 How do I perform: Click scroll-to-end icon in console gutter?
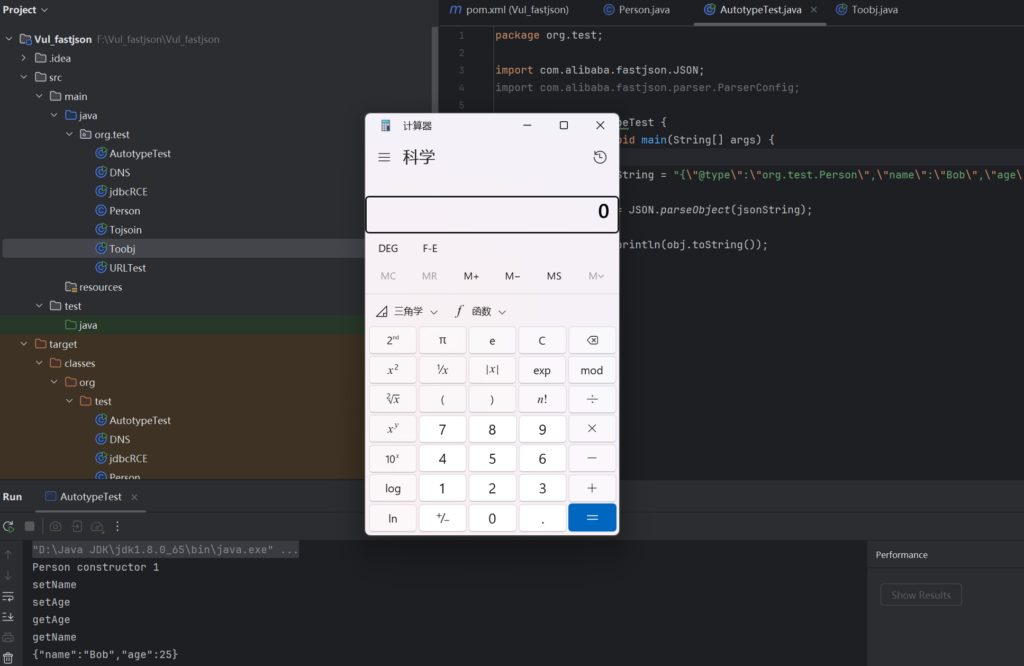click(8, 617)
